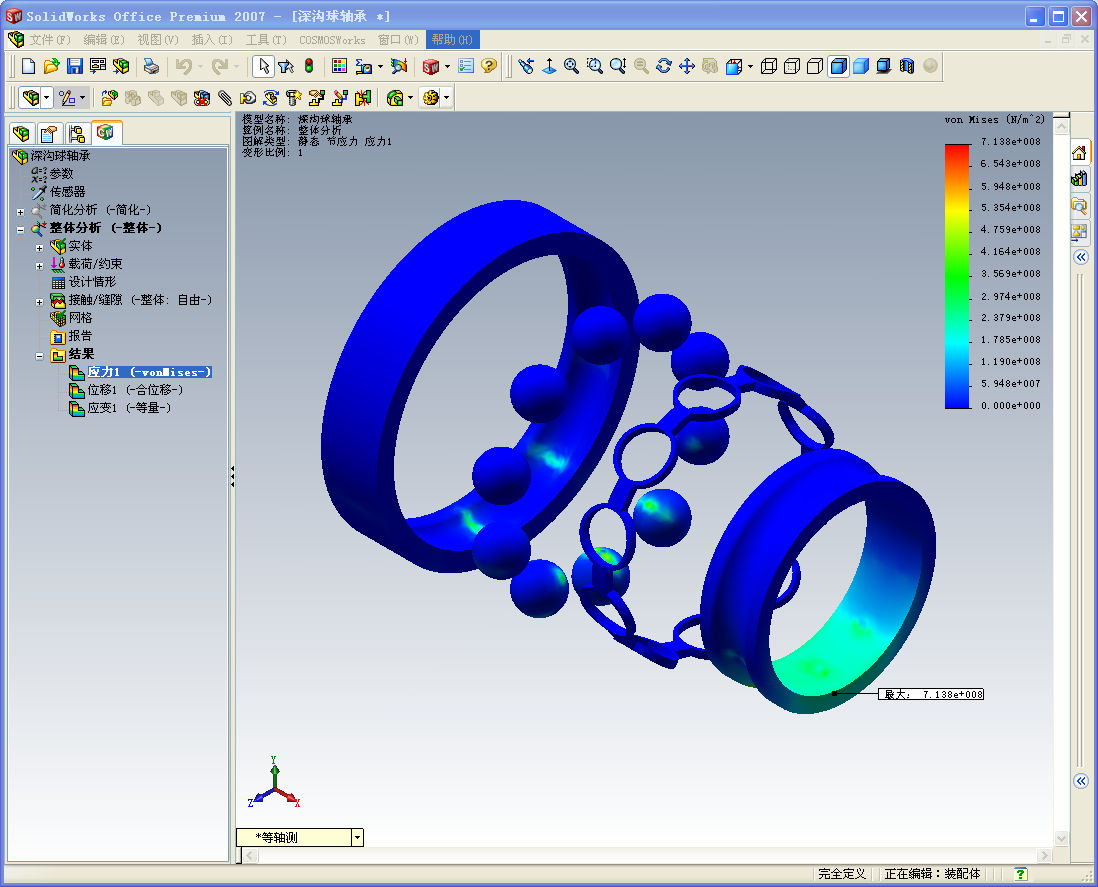Click the Print icon
The image size is (1098, 887).
(x=151, y=67)
